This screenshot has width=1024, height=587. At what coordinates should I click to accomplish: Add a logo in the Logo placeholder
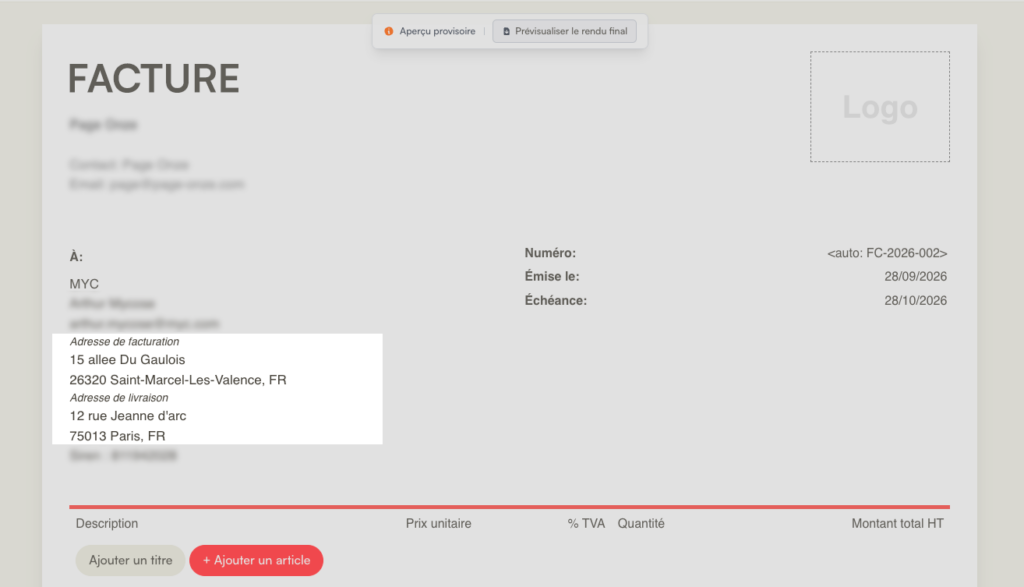coord(880,106)
